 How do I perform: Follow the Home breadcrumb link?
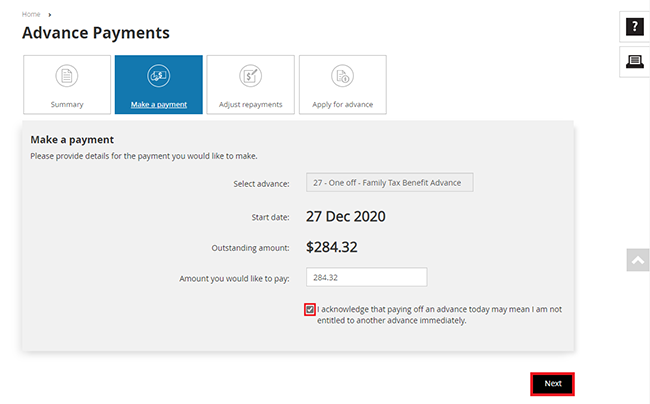[31, 15]
